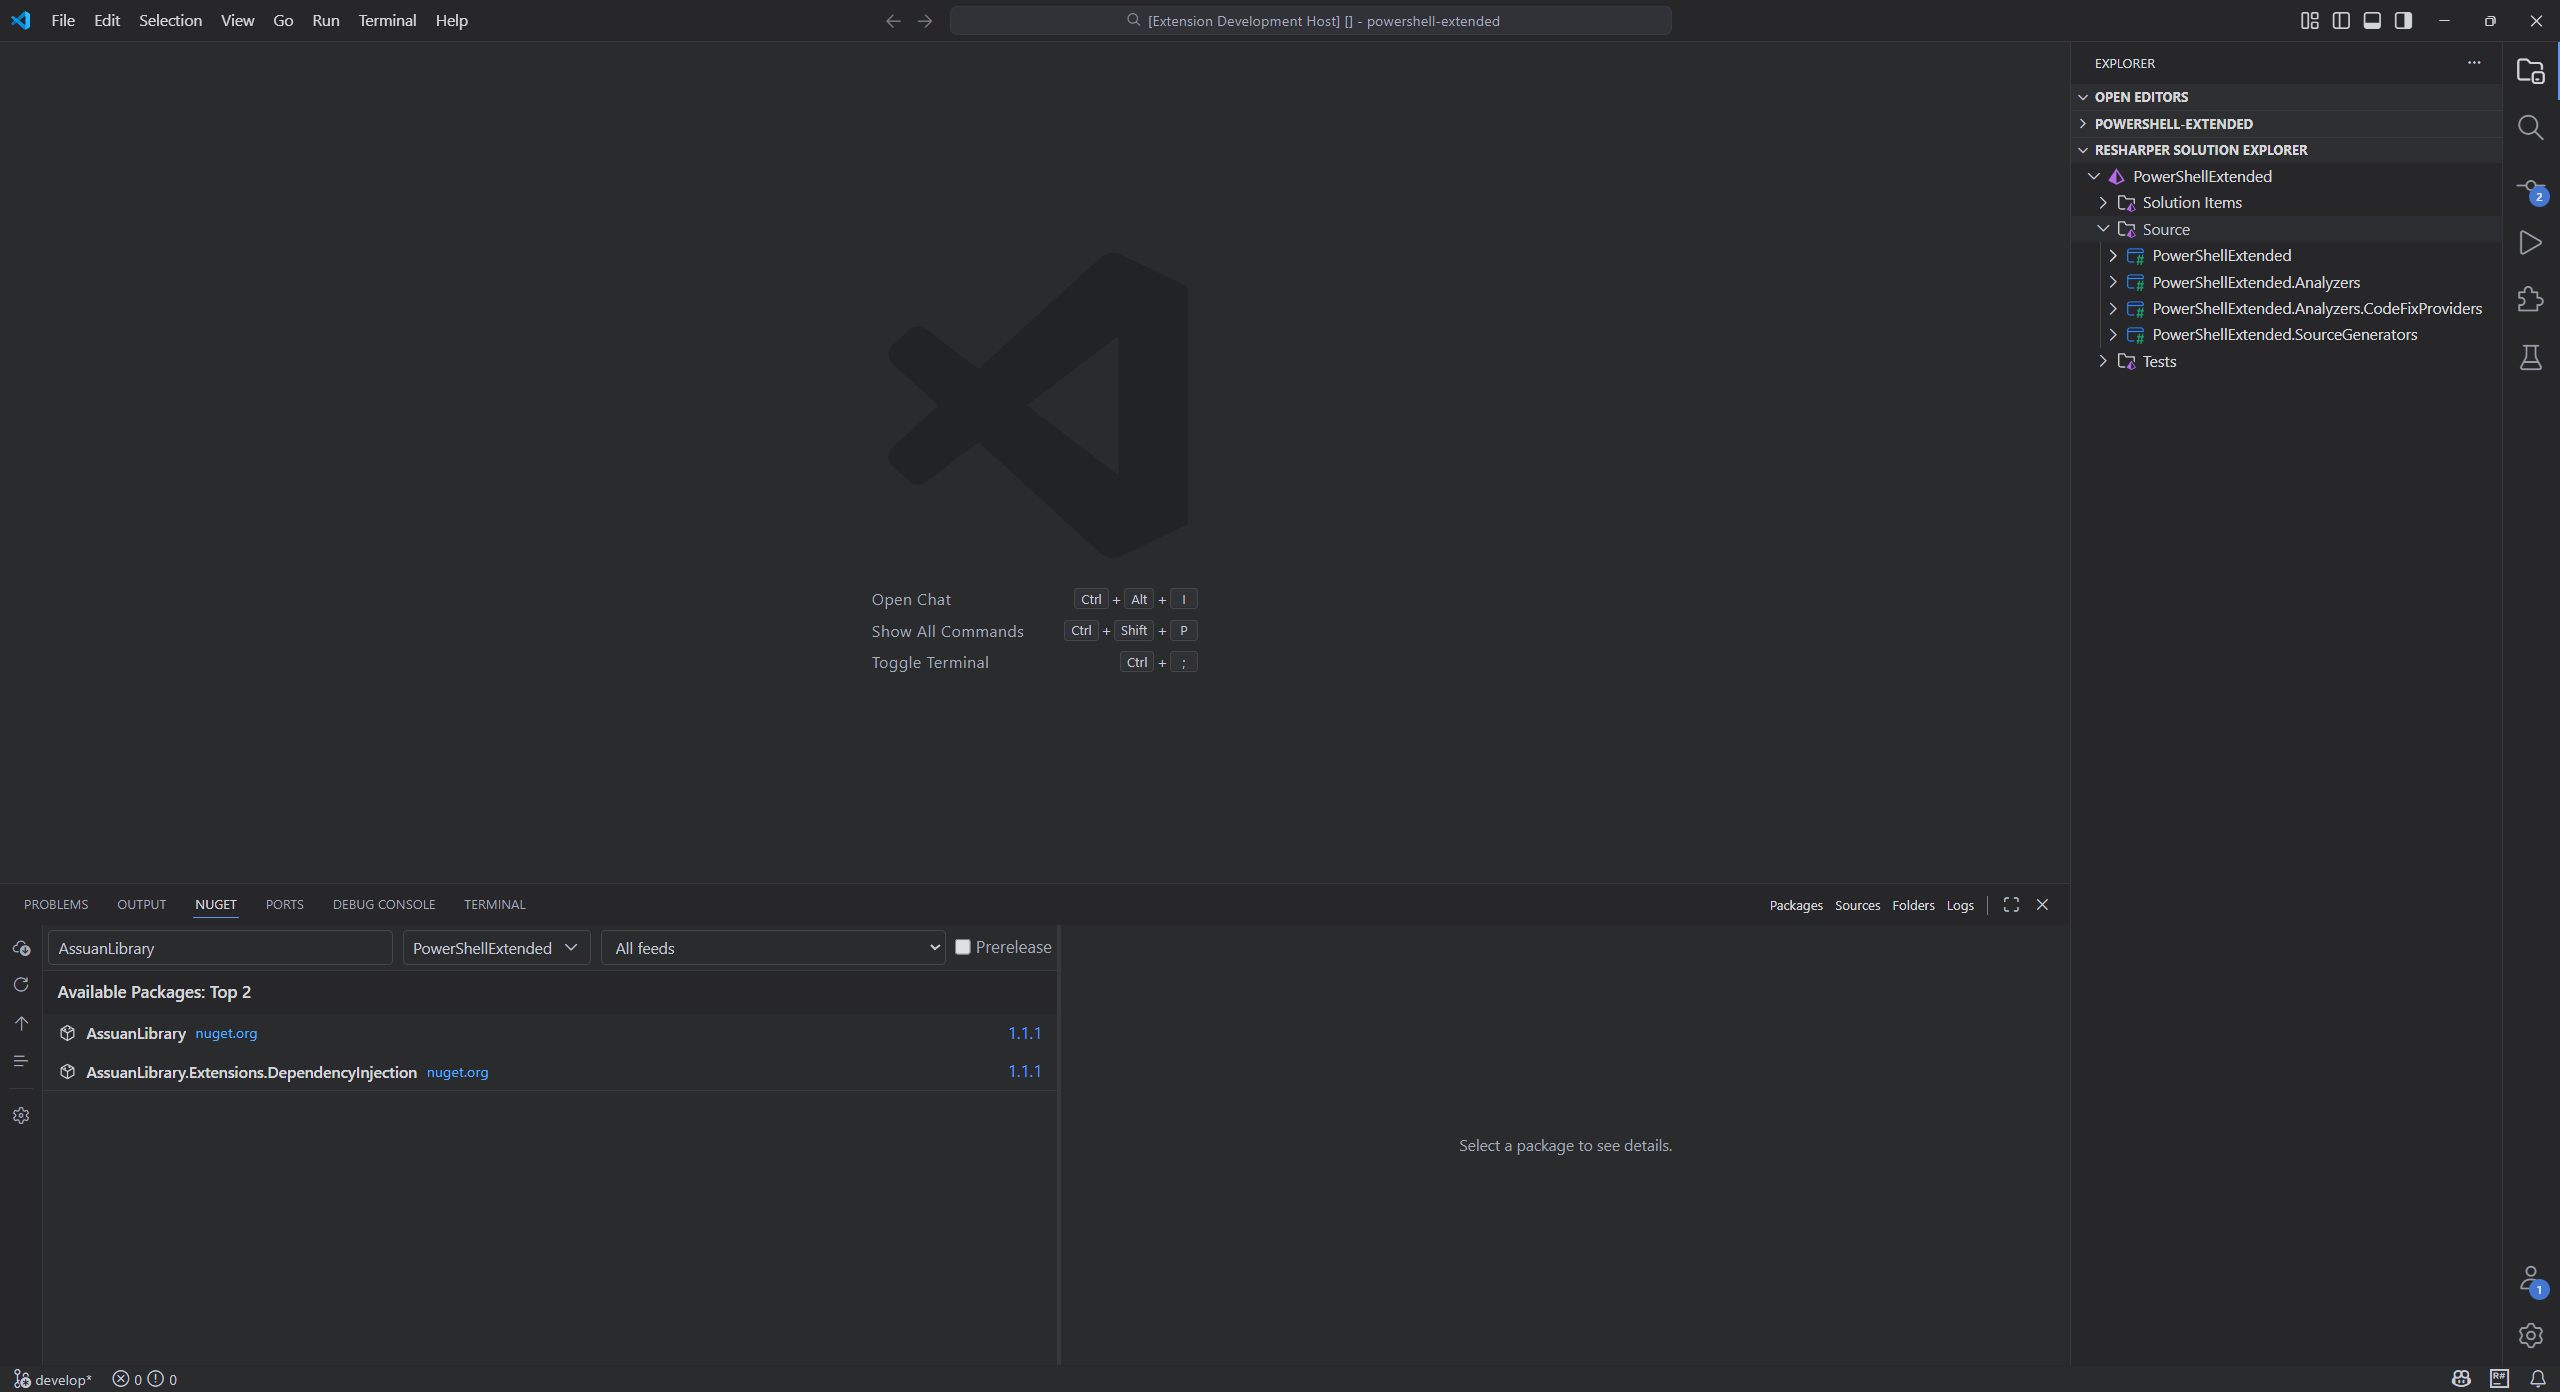
Task: Collapse the ReSharper Solution Explorer section
Action: point(2286,150)
